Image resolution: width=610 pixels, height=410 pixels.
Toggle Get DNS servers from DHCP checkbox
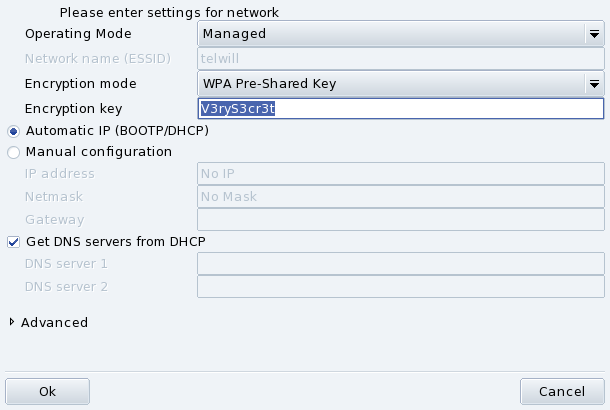(13, 242)
